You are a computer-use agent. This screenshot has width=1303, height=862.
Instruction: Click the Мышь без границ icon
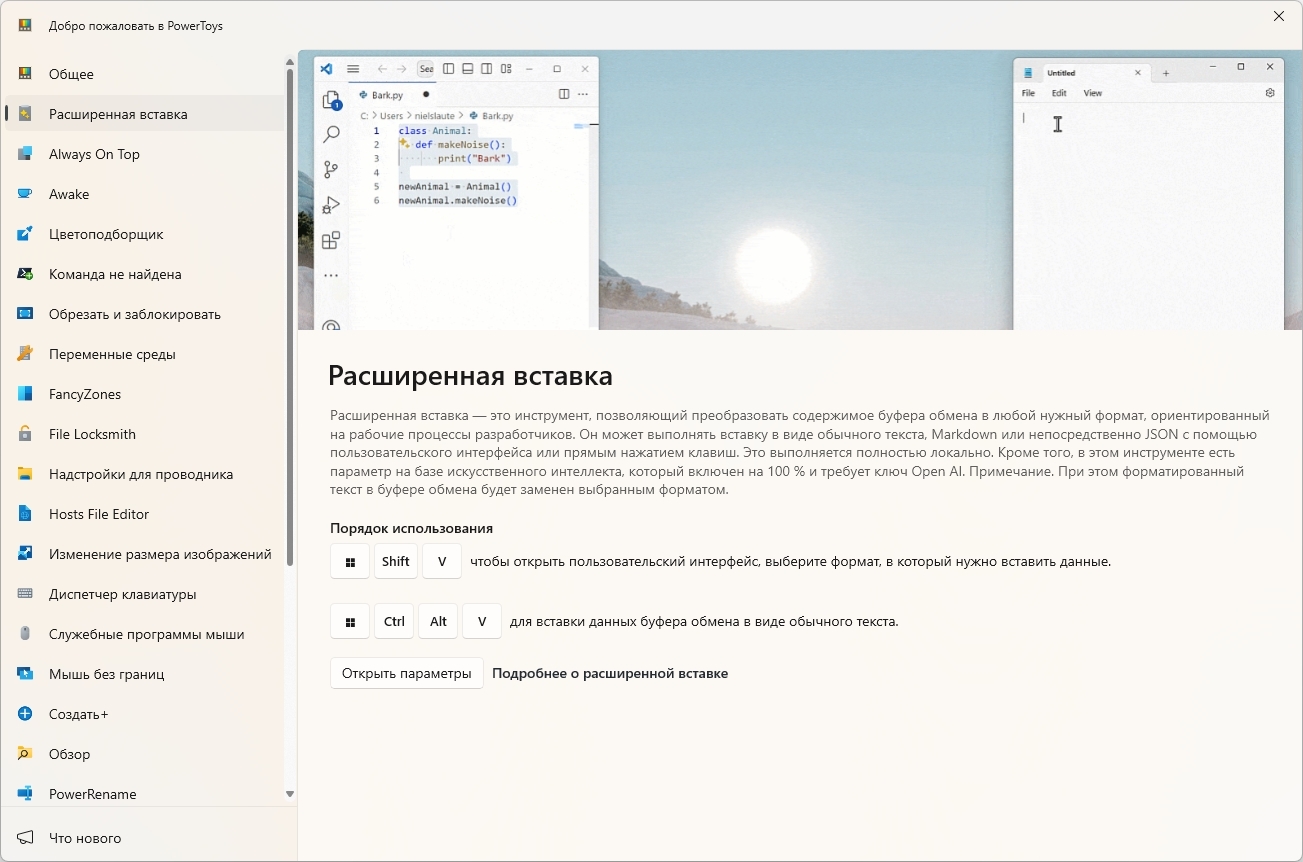(x=26, y=674)
